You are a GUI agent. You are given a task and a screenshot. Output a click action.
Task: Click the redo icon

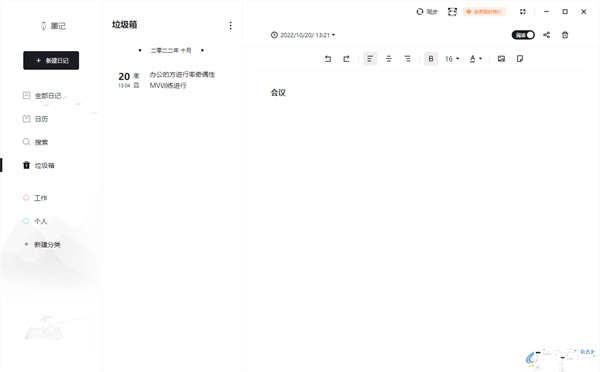tap(346, 59)
